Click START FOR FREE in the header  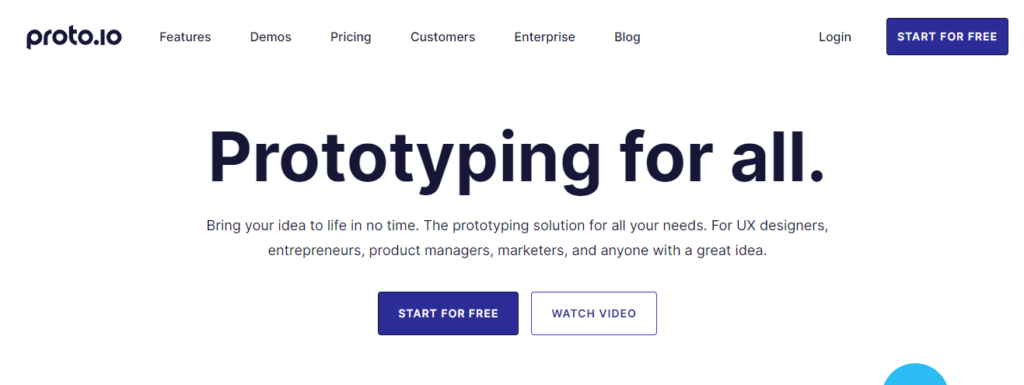click(x=947, y=37)
